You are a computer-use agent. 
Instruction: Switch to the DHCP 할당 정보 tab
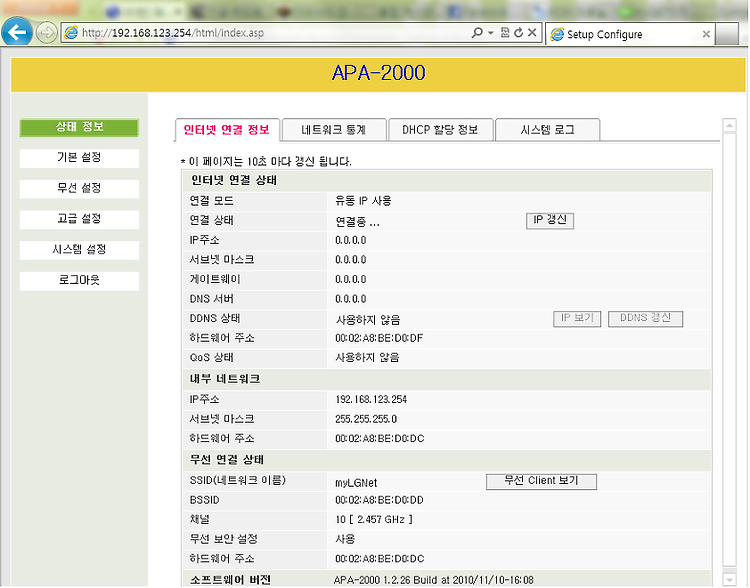click(441, 130)
